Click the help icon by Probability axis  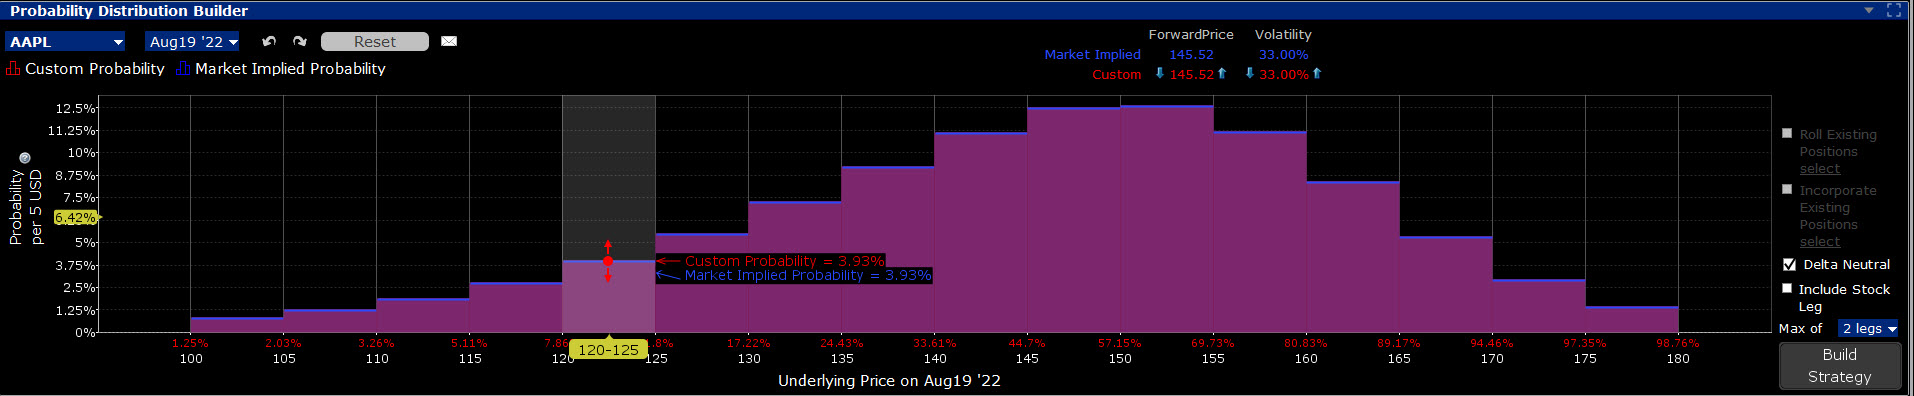click(25, 158)
